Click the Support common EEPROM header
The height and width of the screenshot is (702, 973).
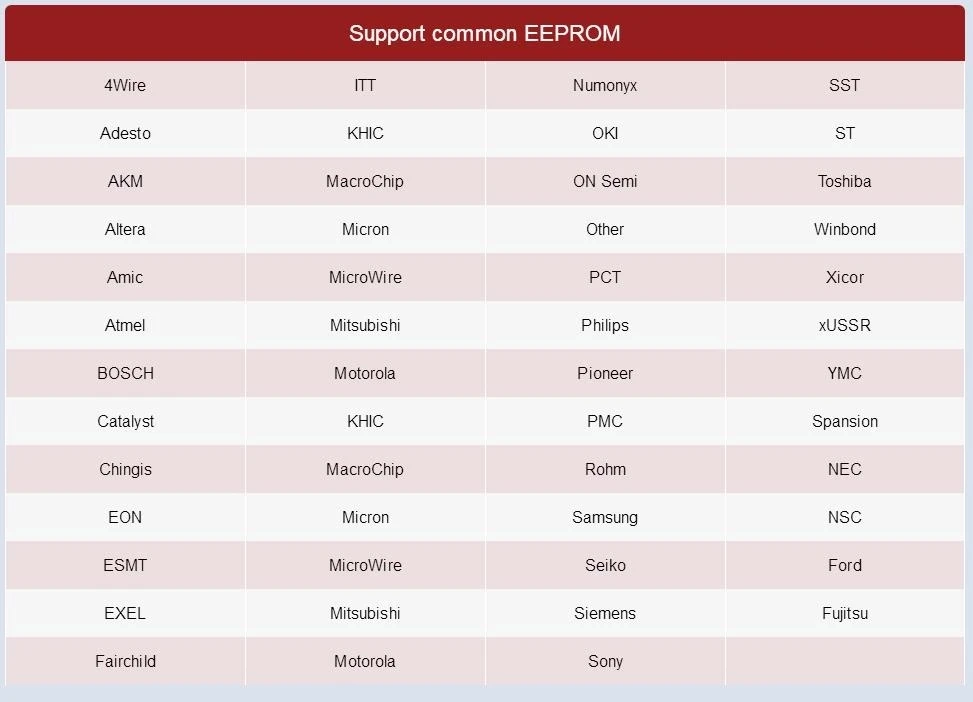point(485,33)
